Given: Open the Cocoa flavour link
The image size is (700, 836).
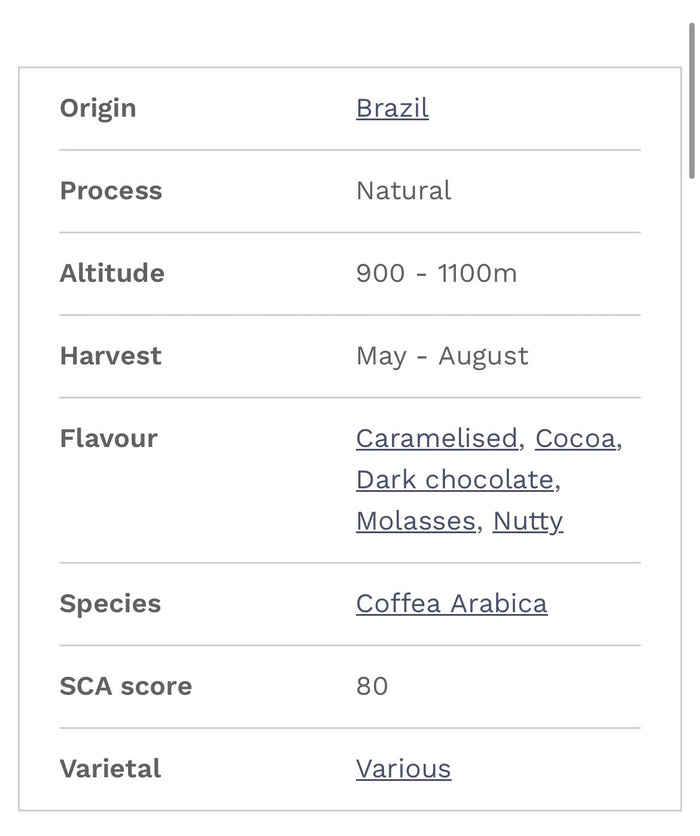Looking at the screenshot, I should click(576, 439).
